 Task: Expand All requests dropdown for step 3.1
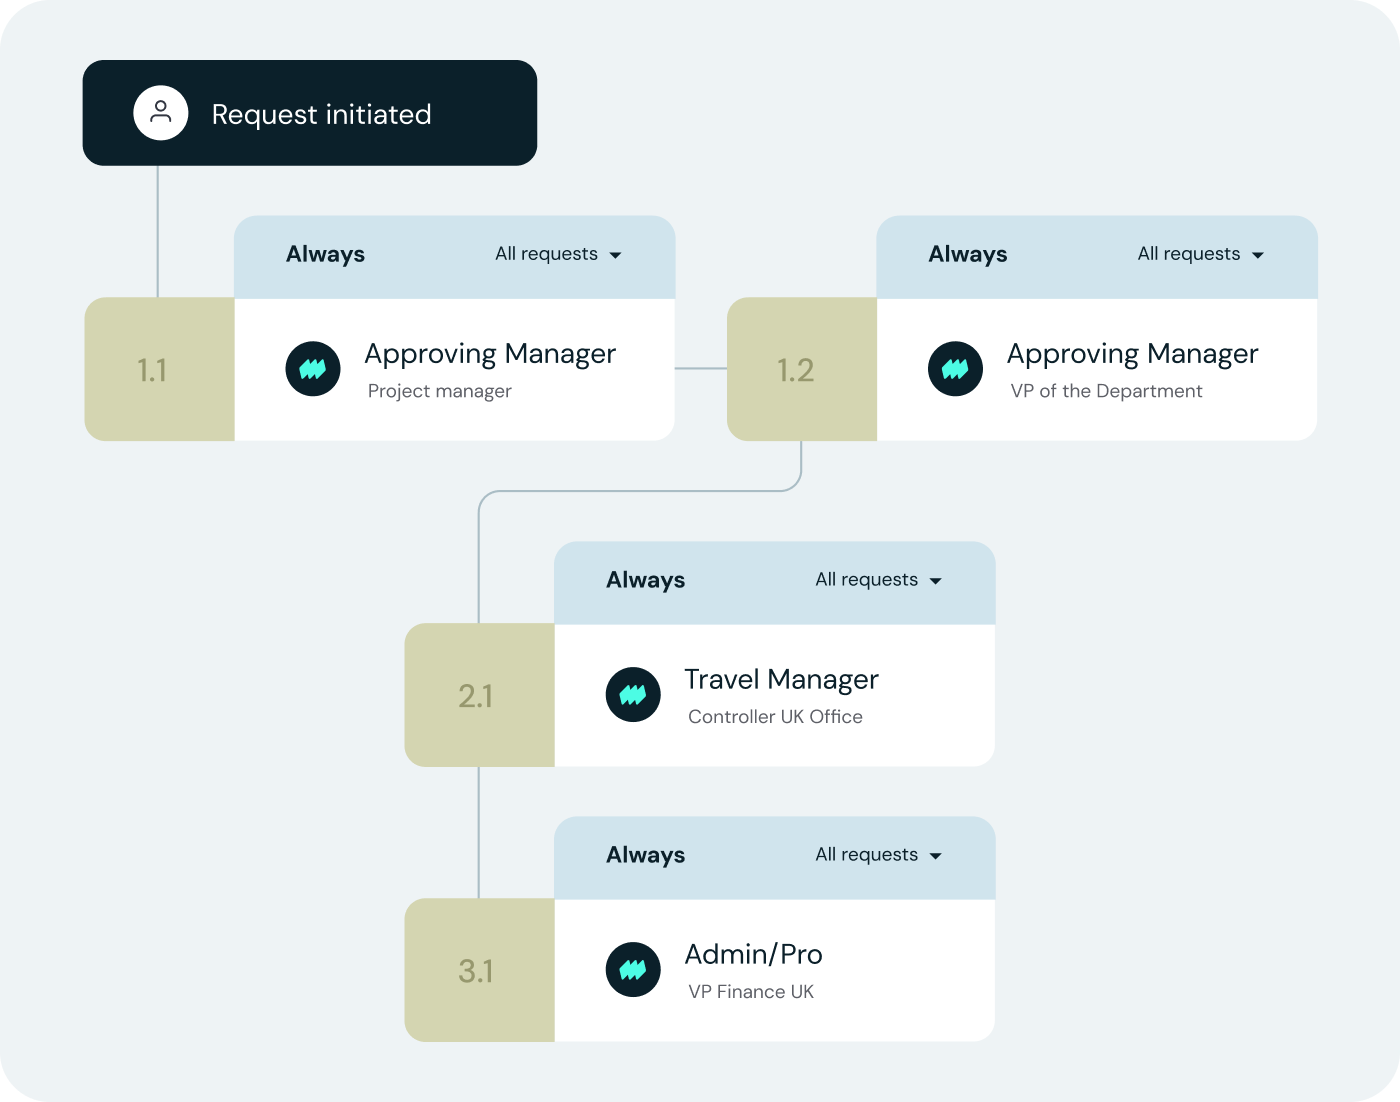[x=878, y=855]
